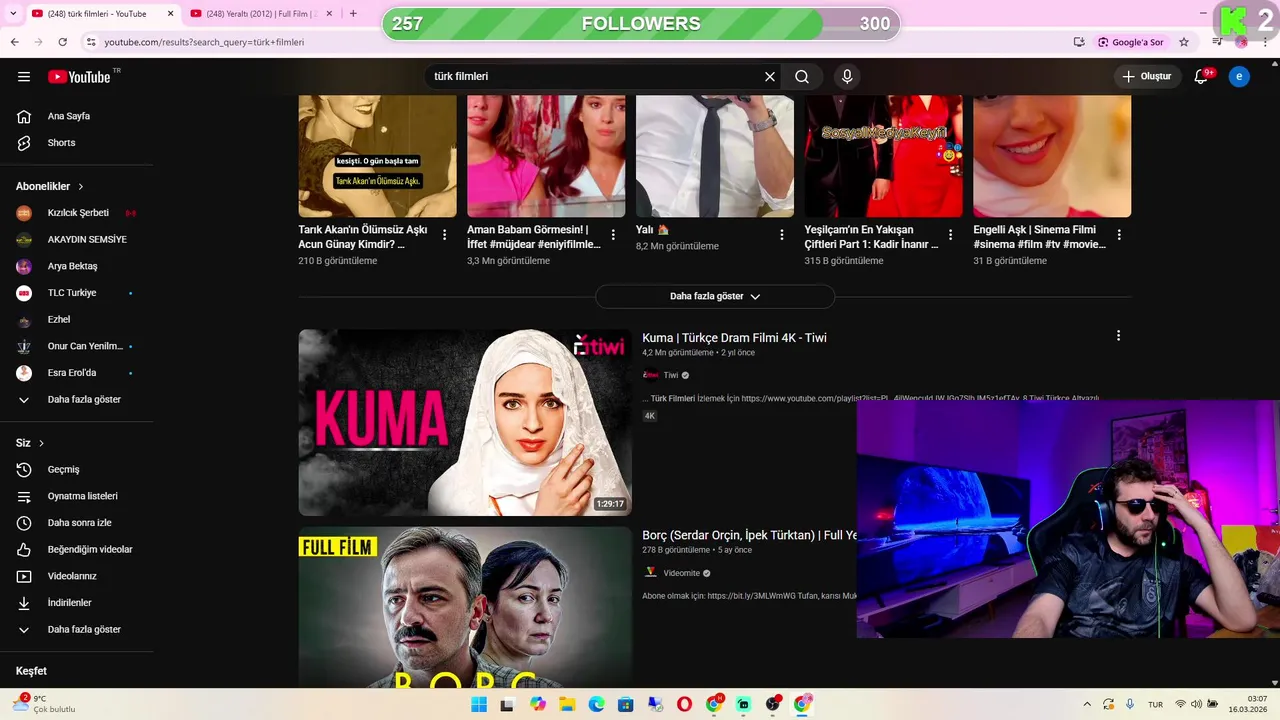1280x720 pixels.
Task: Open the more menu for the Kuma video
Action: point(1119,336)
